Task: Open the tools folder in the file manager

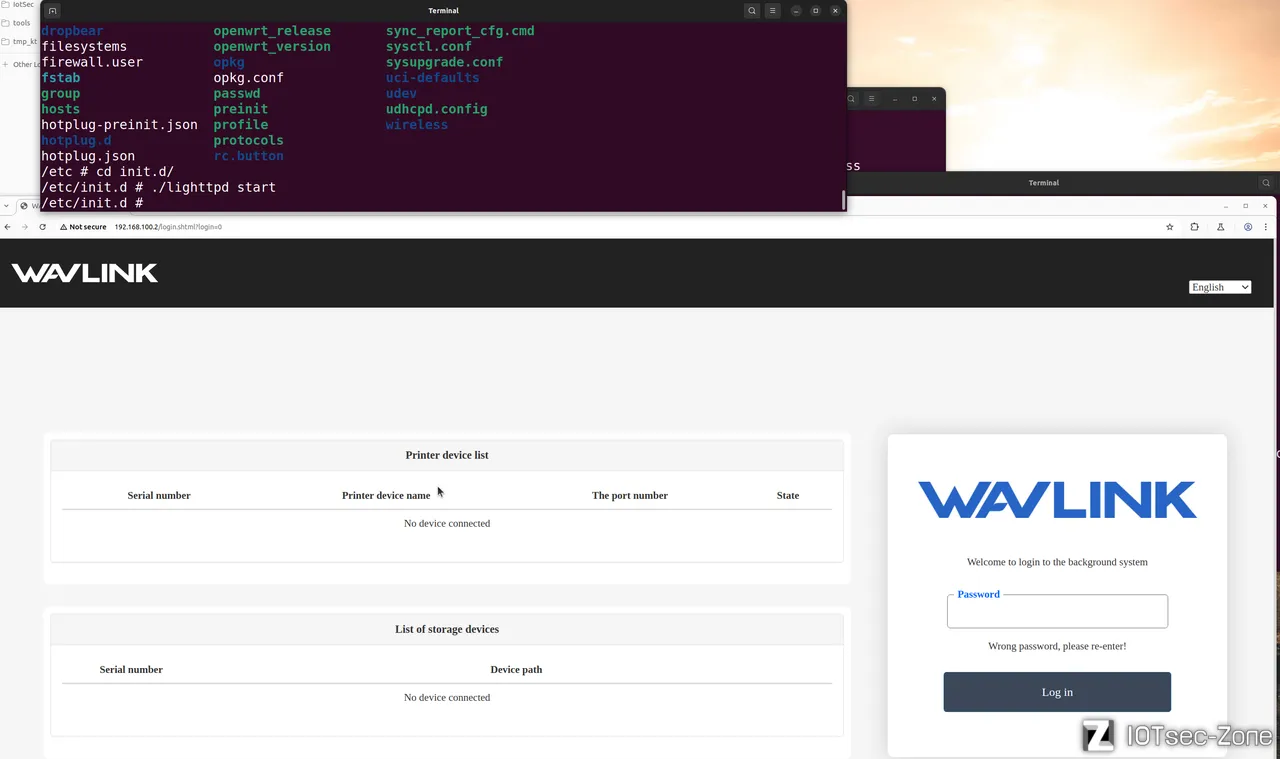Action: [18, 23]
